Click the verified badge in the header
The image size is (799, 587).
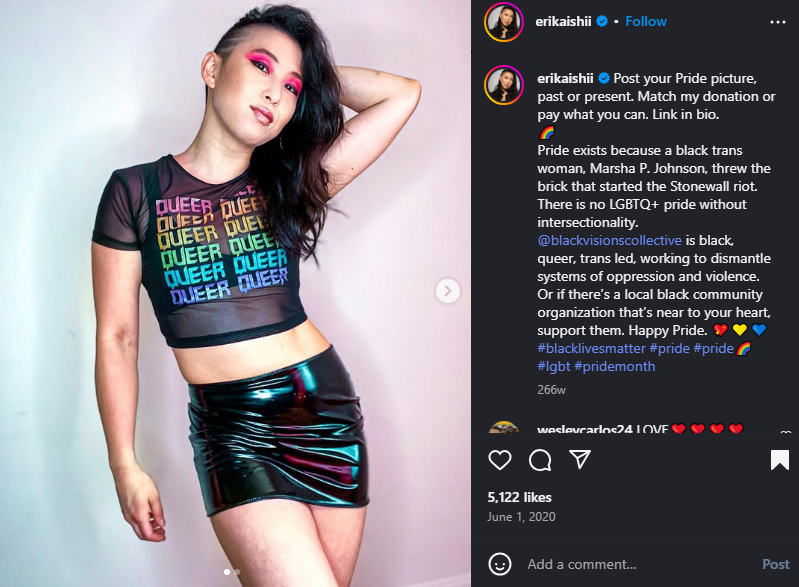pyautogui.click(x=602, y=21)
